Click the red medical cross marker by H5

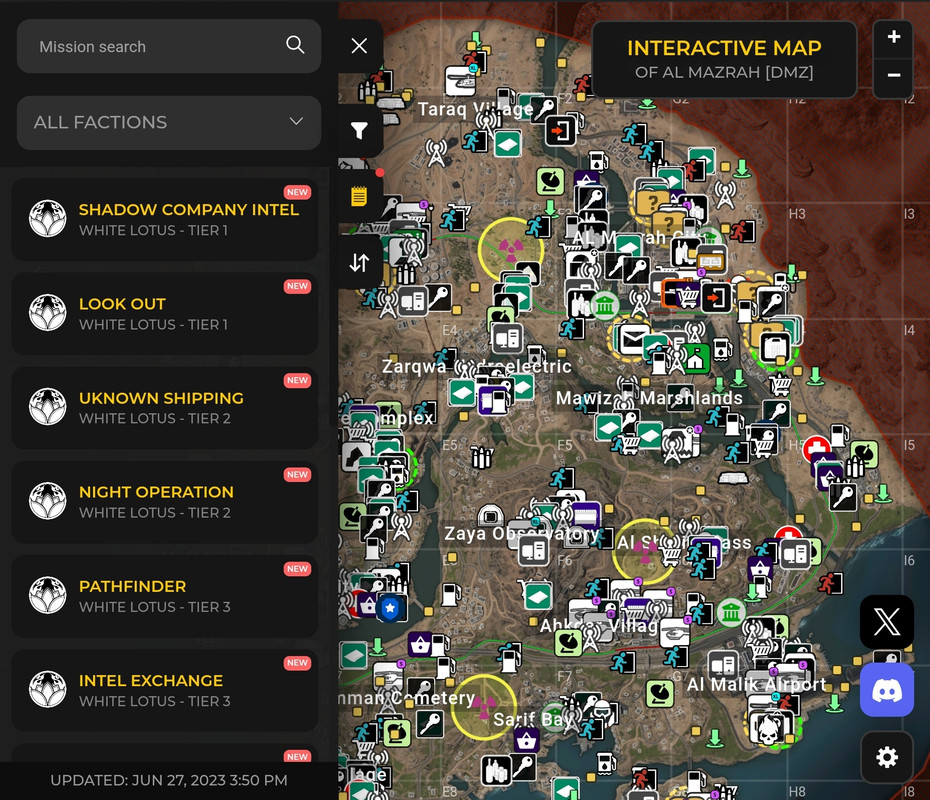point(816,448)
